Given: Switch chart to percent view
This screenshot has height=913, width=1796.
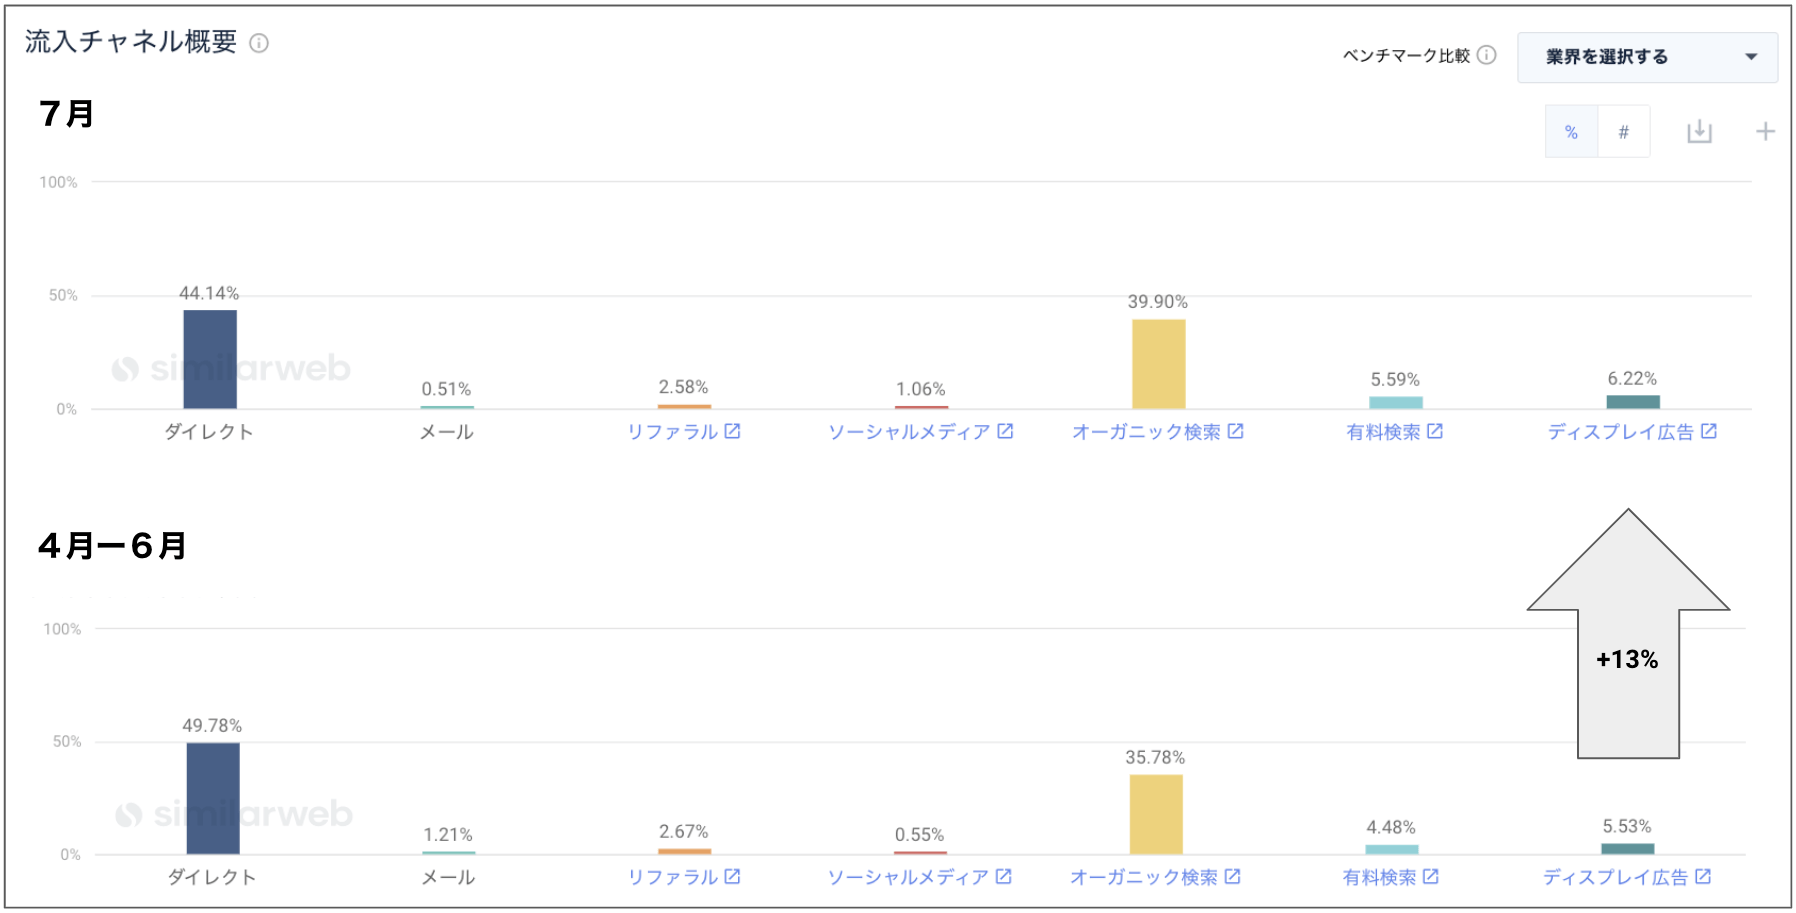Looking at the screenshot, I should point(1571,132).
